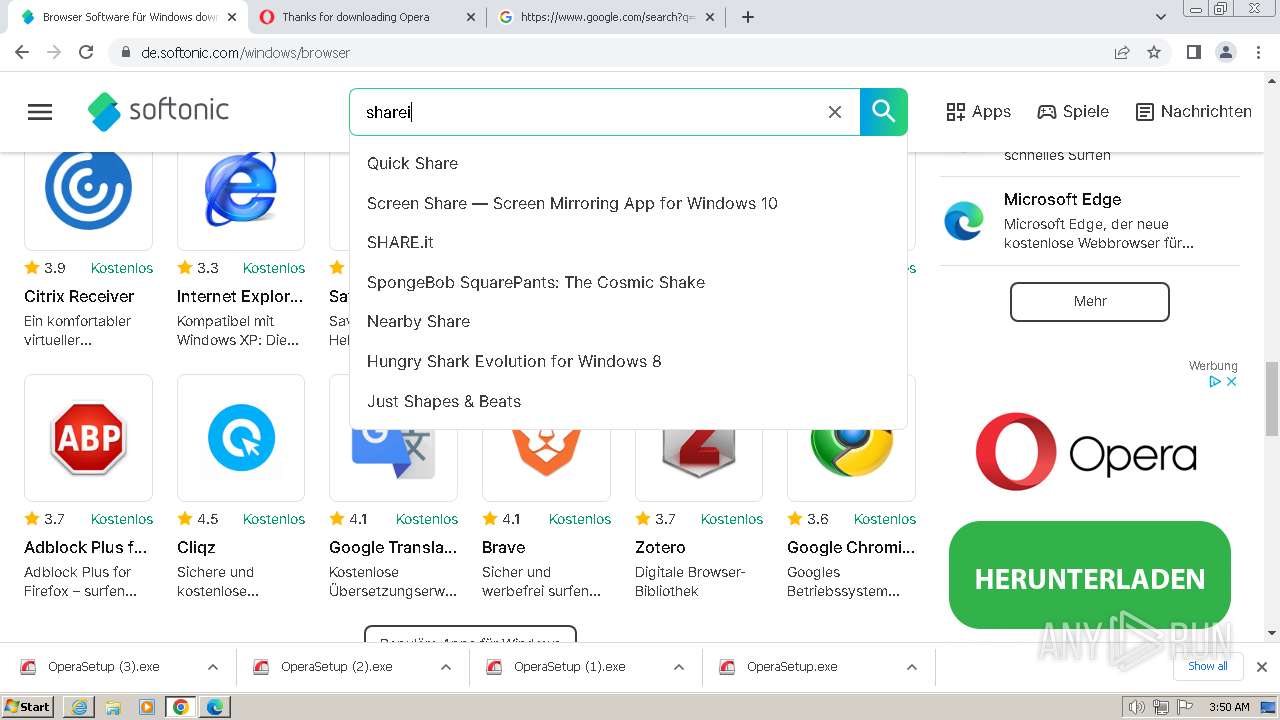The width and height of the screenshot is (1280, 720).
Task: Open the OperaSetup.exe downloaded file
Action: pyautogui.click(x=792, y=667)
